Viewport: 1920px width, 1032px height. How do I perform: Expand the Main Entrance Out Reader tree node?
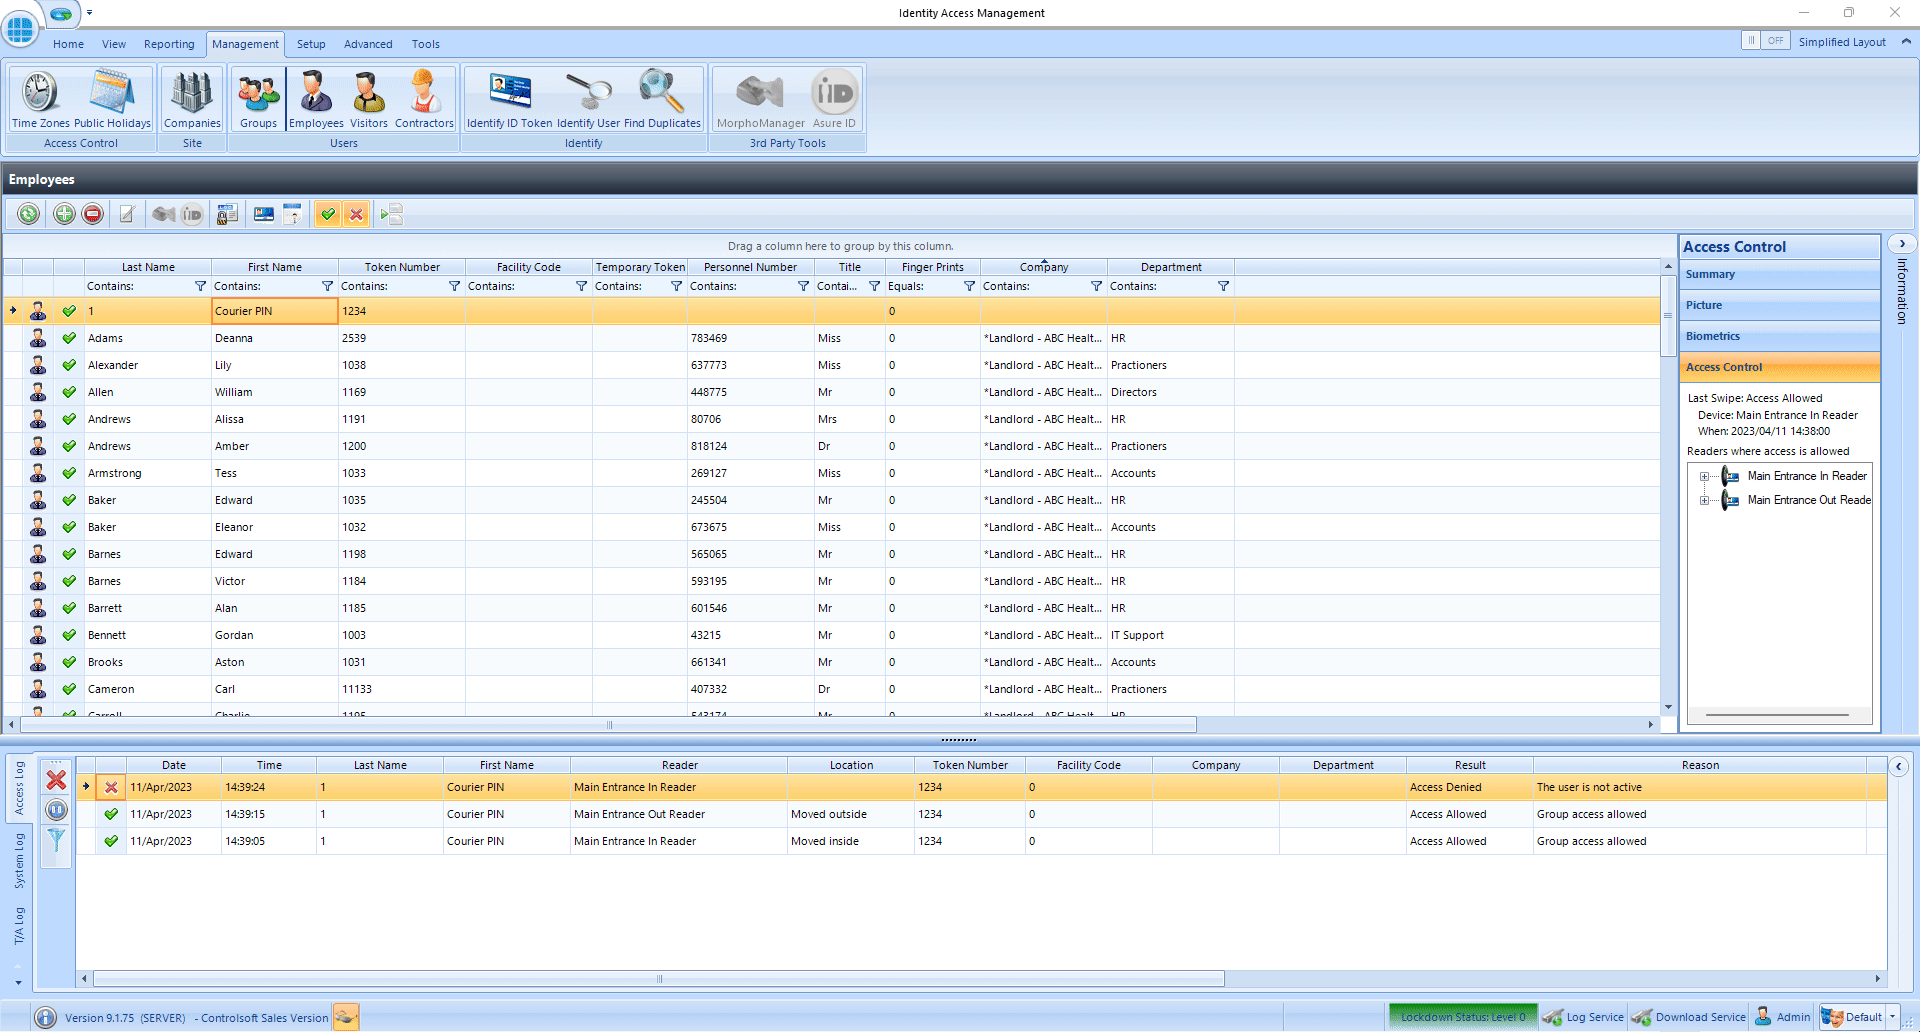point(1704,501)
